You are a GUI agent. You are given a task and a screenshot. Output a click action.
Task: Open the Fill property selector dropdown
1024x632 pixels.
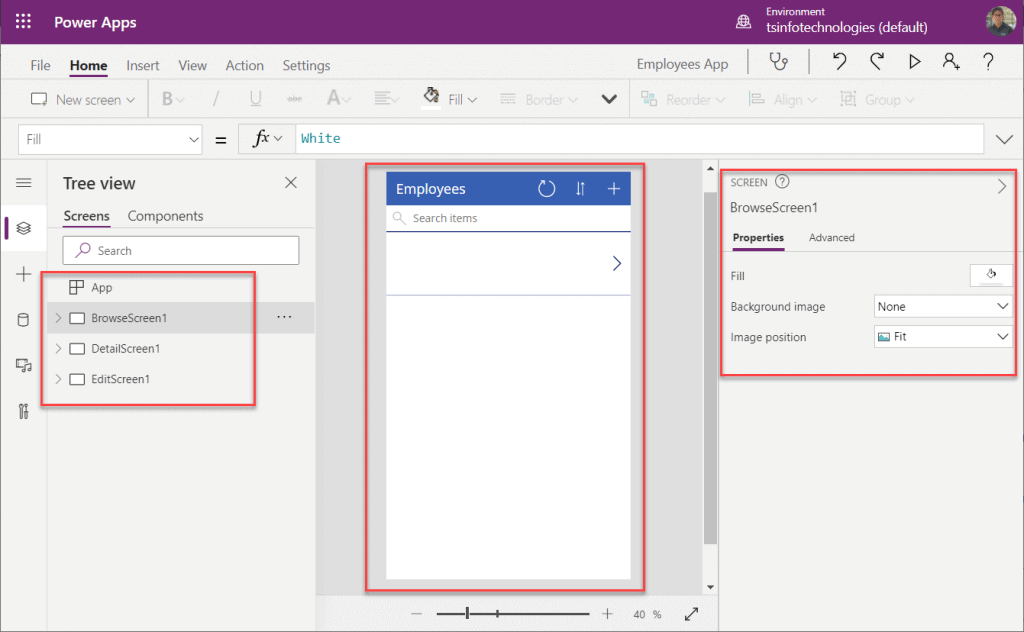tap(110, 139)
